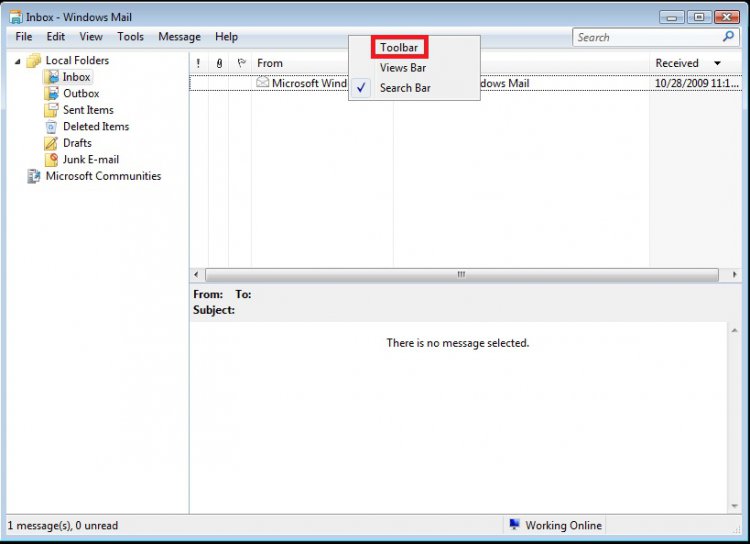Open the Tools menu
750x544 pixels.
[x=131, y=37]
